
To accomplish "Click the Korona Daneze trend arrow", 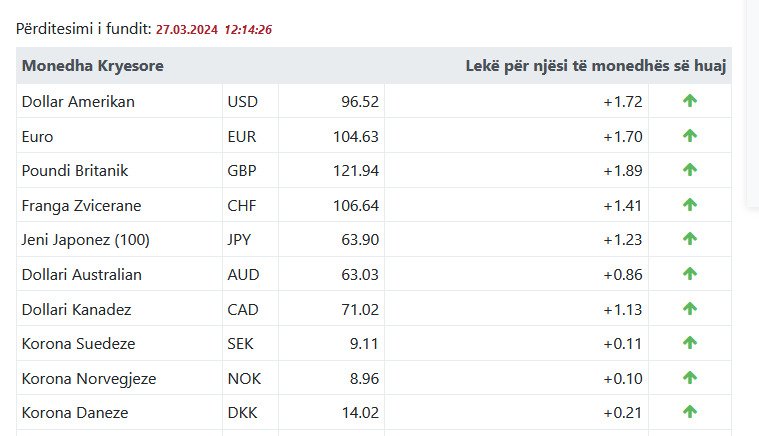I will (x=689, y=412).
